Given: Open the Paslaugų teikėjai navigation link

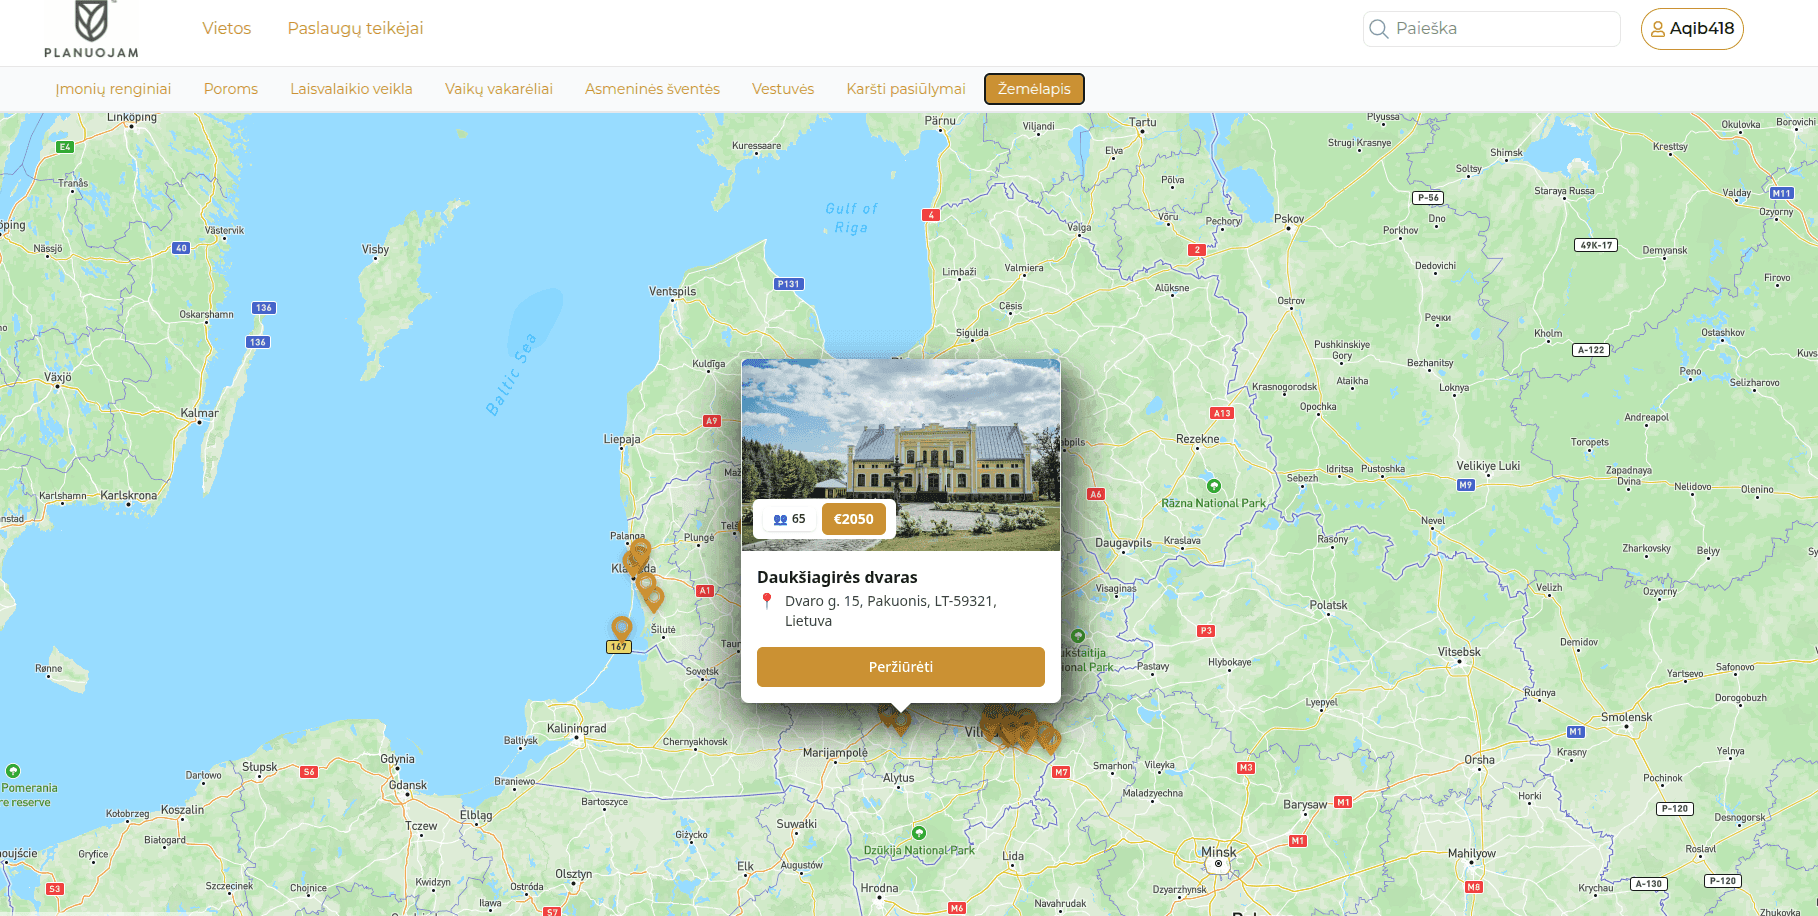Looking at the screenshot, I should pyautogui.click(x=355, y=28).
